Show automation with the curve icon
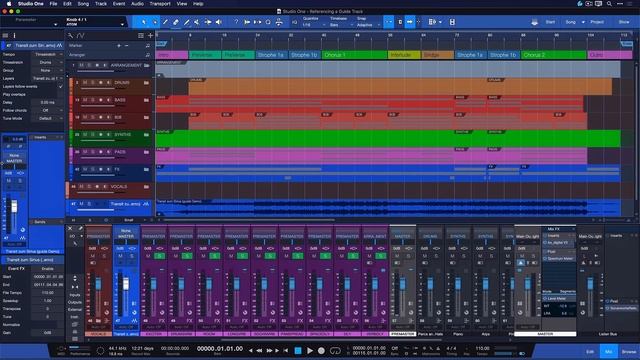Viewport: 640px width, 360px height. 80,36
